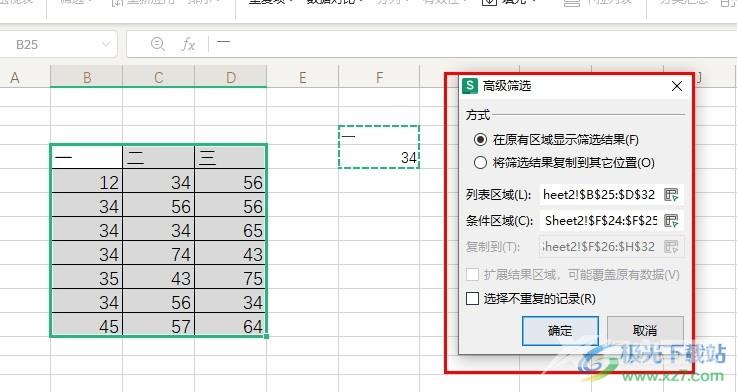Click cell 43 in column C
The width and height of the screenshot is (737, 392).
158,277
